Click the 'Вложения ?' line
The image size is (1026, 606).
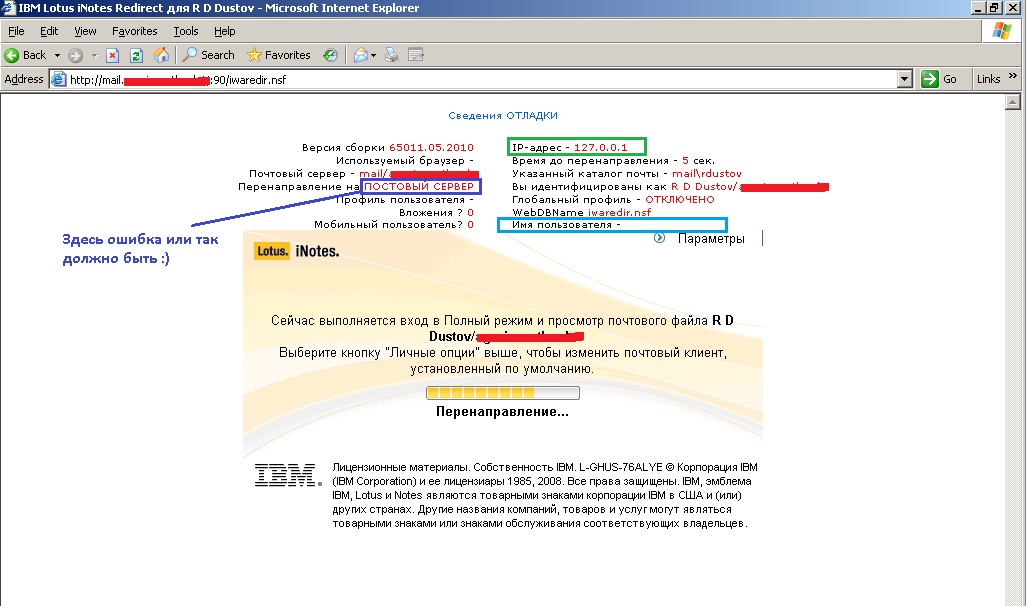436,213
